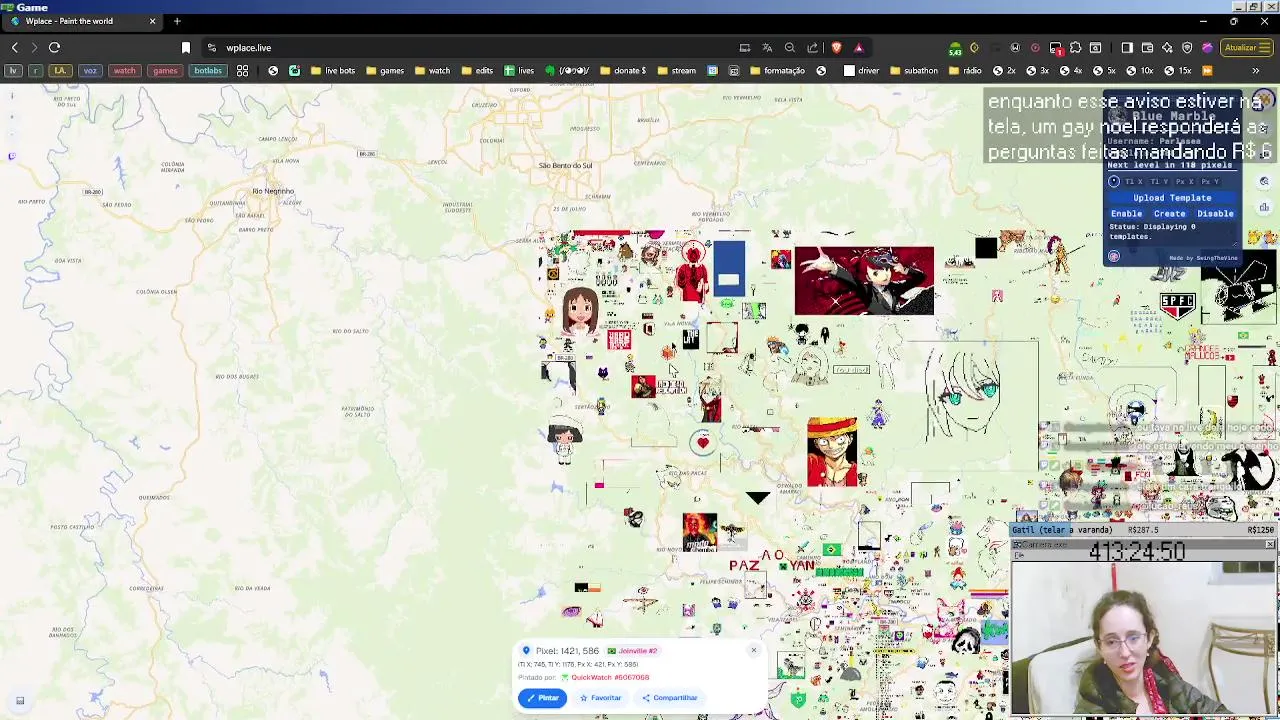Image resolution: width=1280 pixels, height=720 pixels.
Task: Open the 'voz' bookmark chip
Action: 90,71
